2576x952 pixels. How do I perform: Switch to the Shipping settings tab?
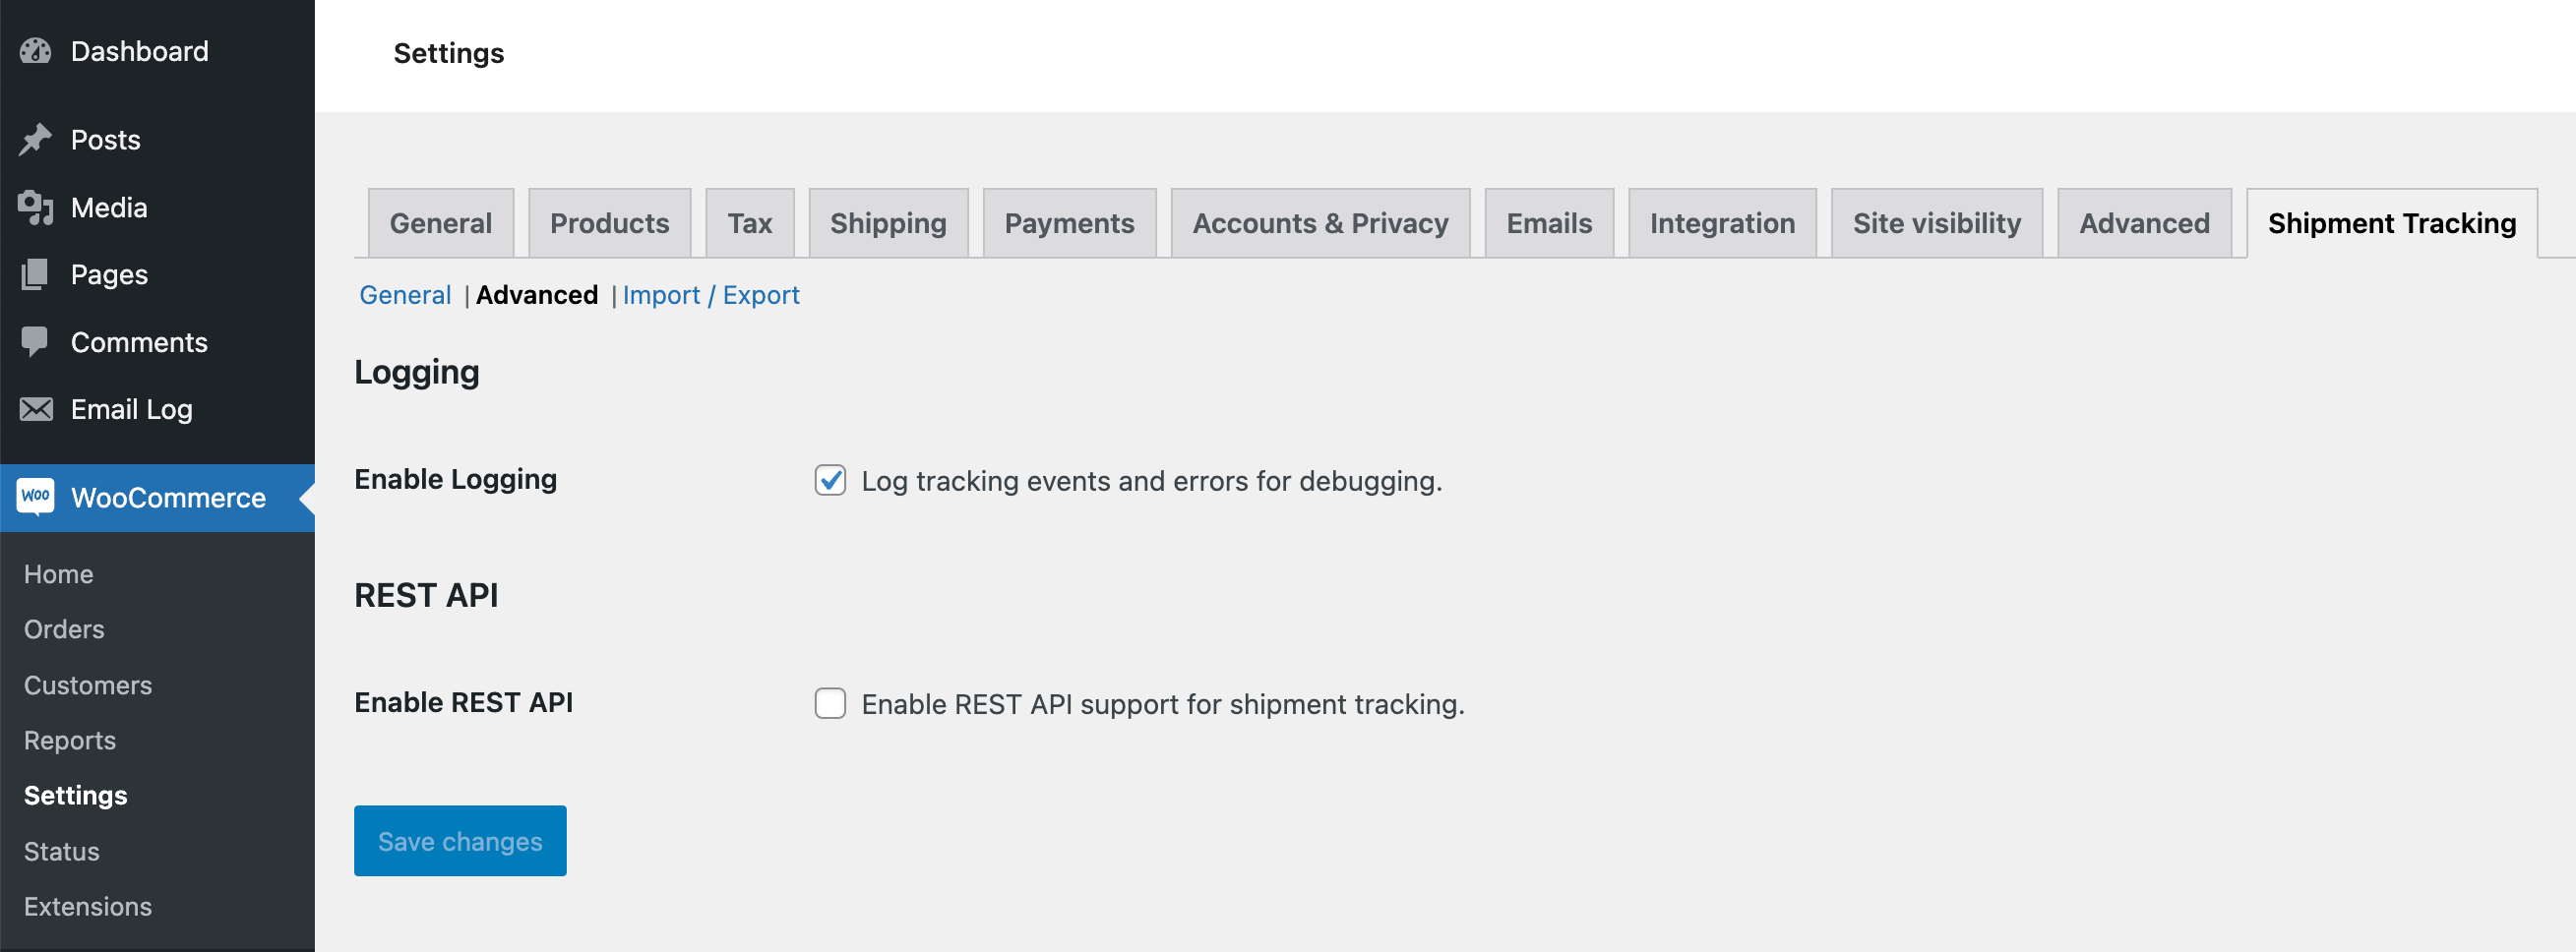(x=888, y=223)
